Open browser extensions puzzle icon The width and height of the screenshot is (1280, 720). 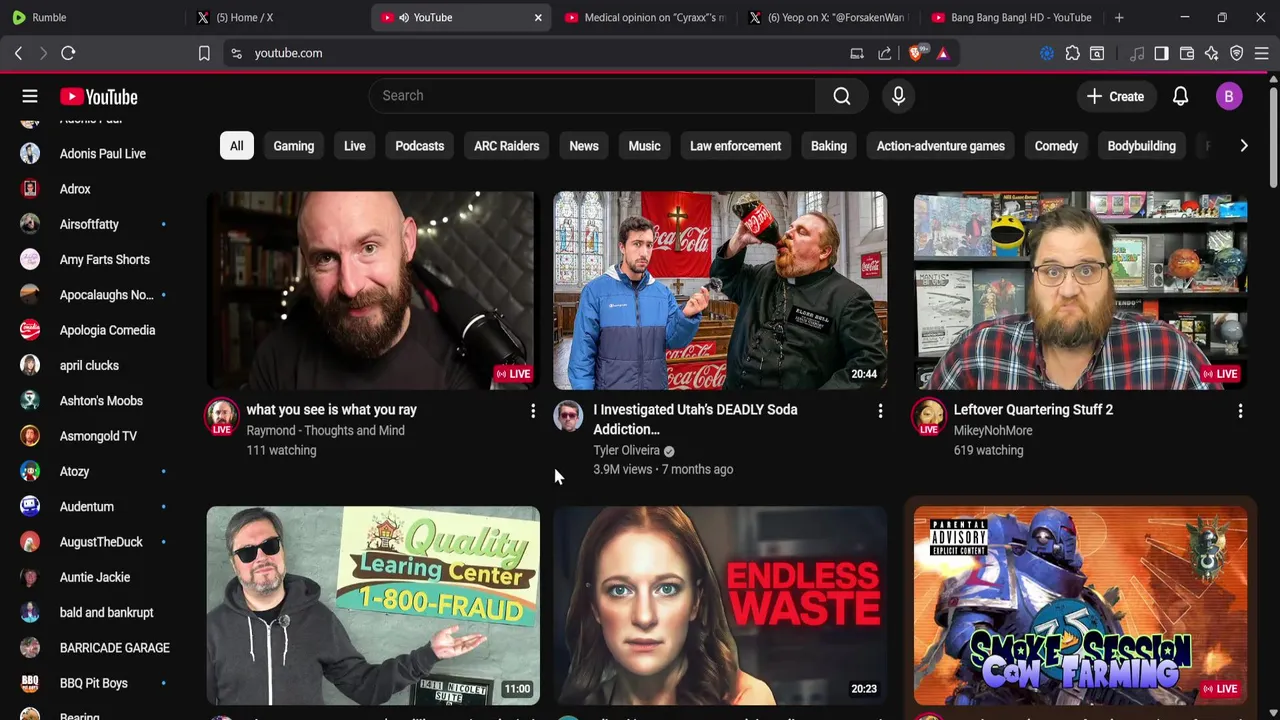tap(1072, 53)
